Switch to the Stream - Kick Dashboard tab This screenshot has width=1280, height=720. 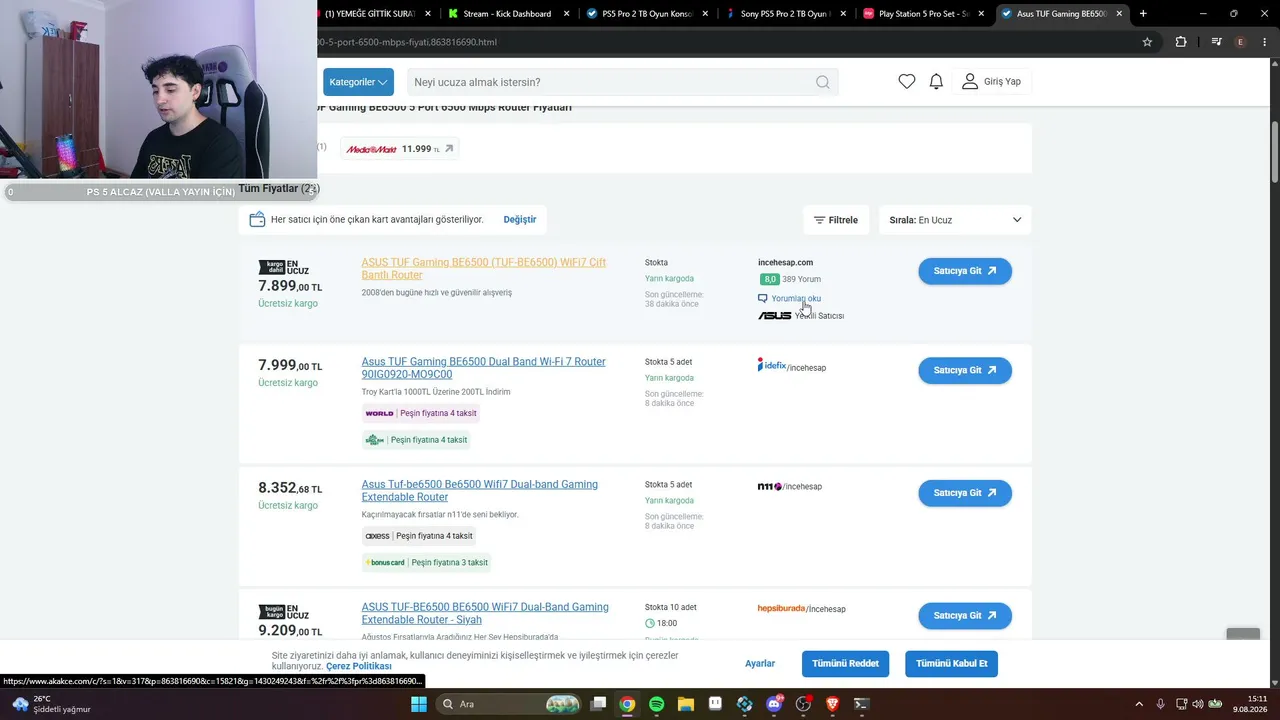click(x=509, y=14)
